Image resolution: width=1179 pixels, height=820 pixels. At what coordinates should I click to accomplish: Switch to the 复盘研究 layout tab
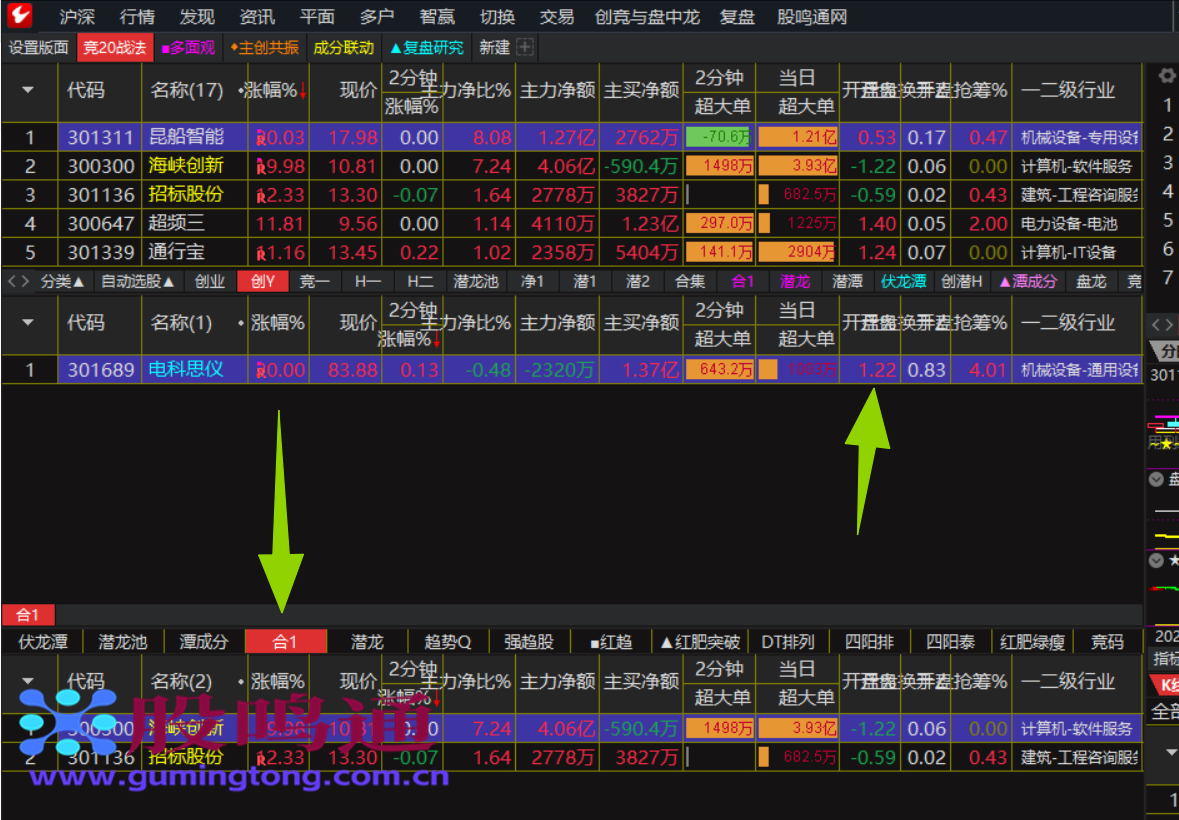427,47
